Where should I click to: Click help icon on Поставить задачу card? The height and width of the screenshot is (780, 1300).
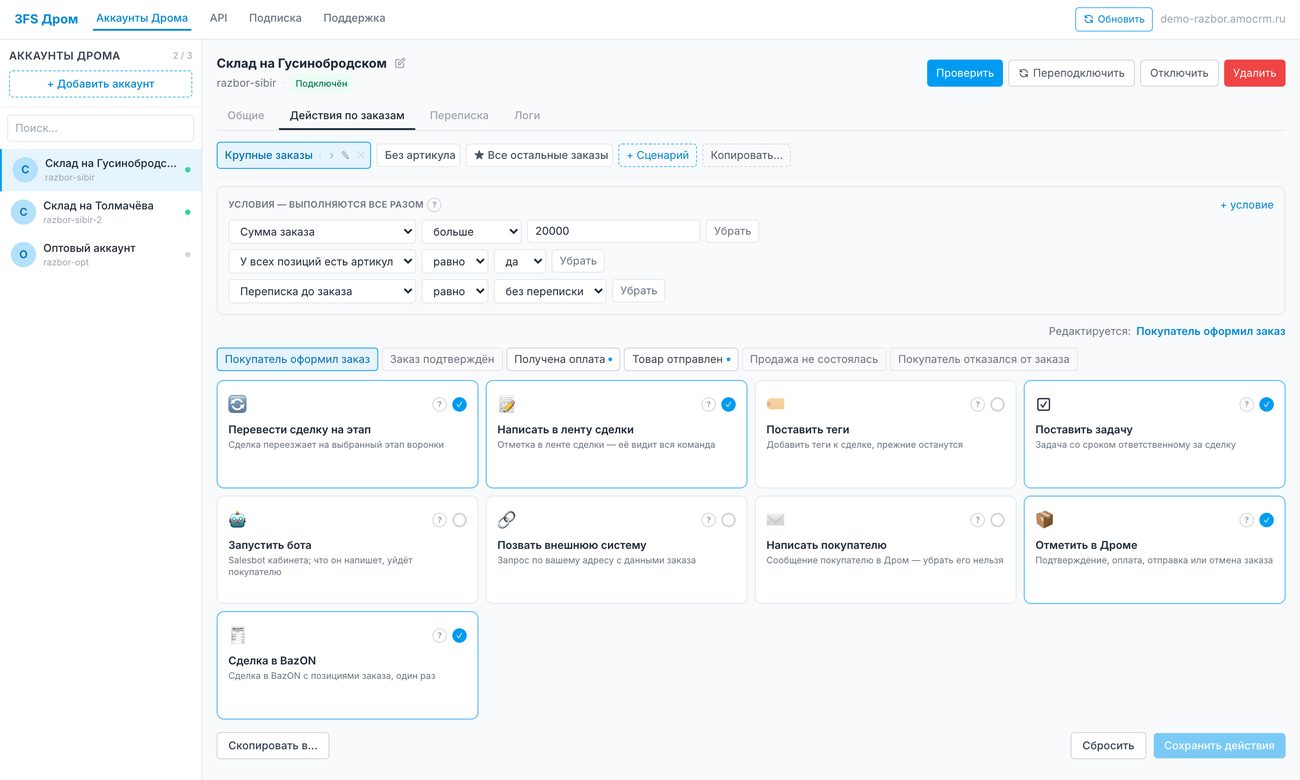(1246, 405)
